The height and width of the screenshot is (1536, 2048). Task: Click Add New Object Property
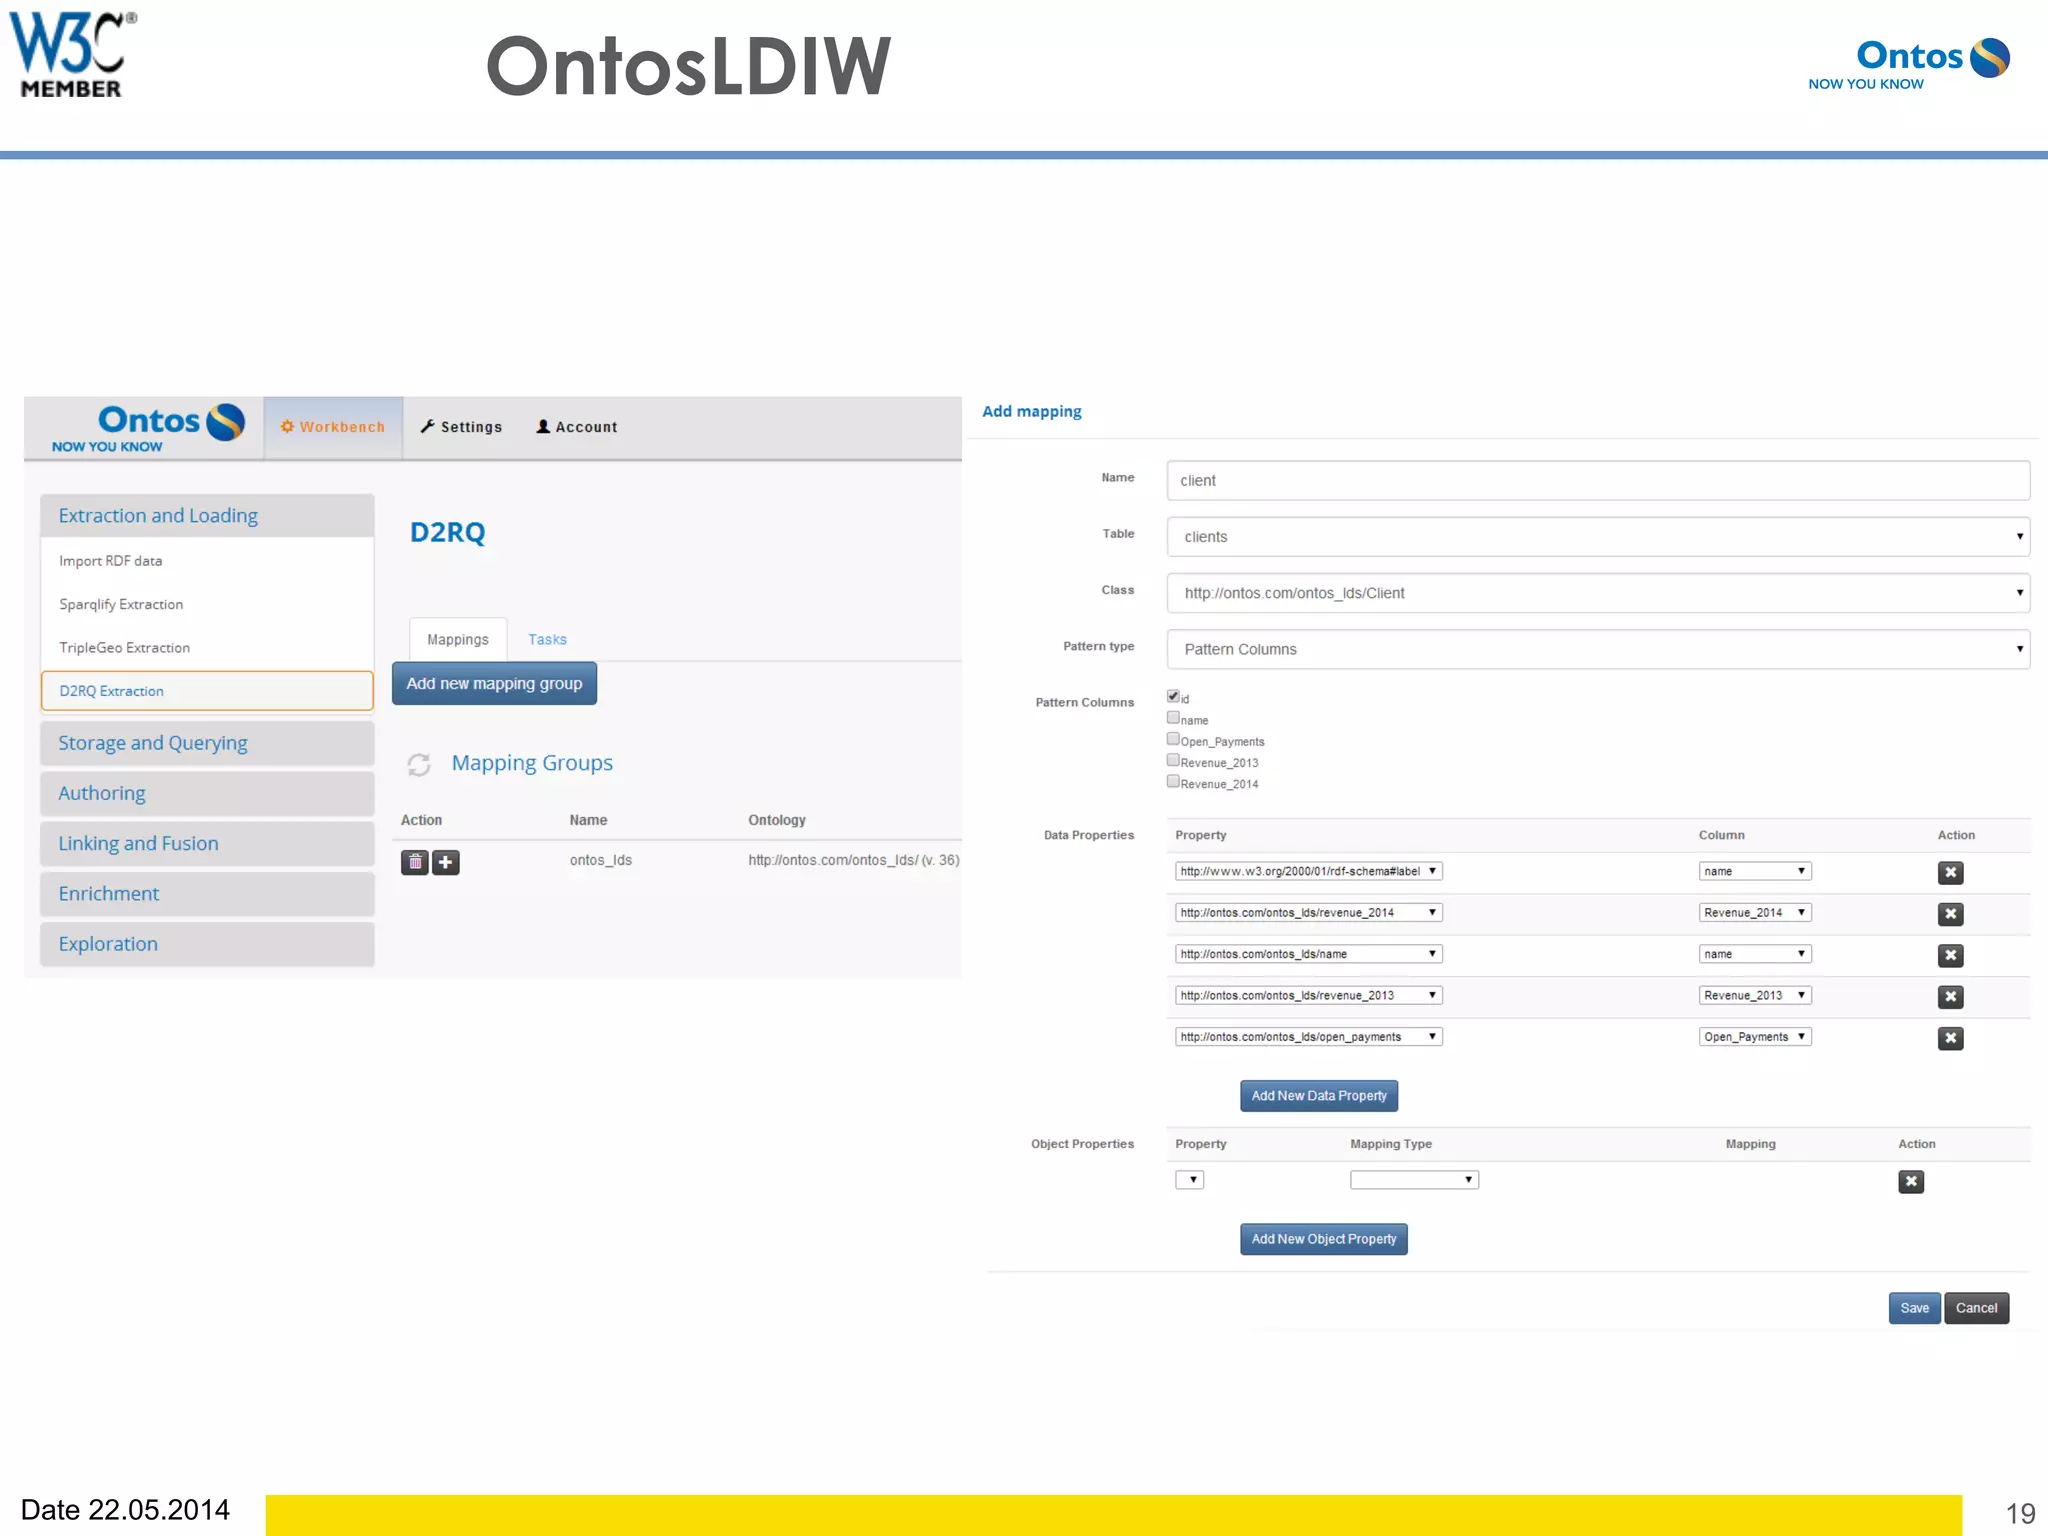click(1324, 1239)
